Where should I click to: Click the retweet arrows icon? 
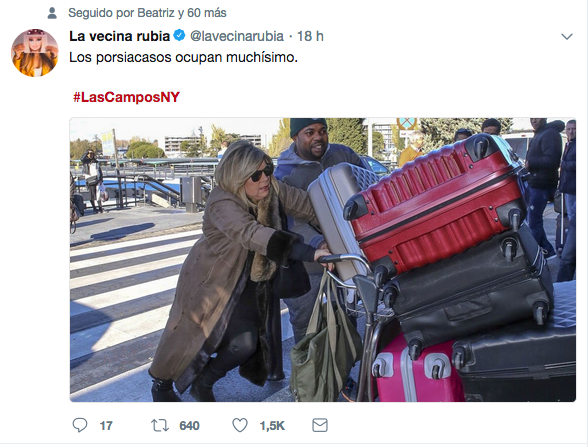click(x=160, y=426)
